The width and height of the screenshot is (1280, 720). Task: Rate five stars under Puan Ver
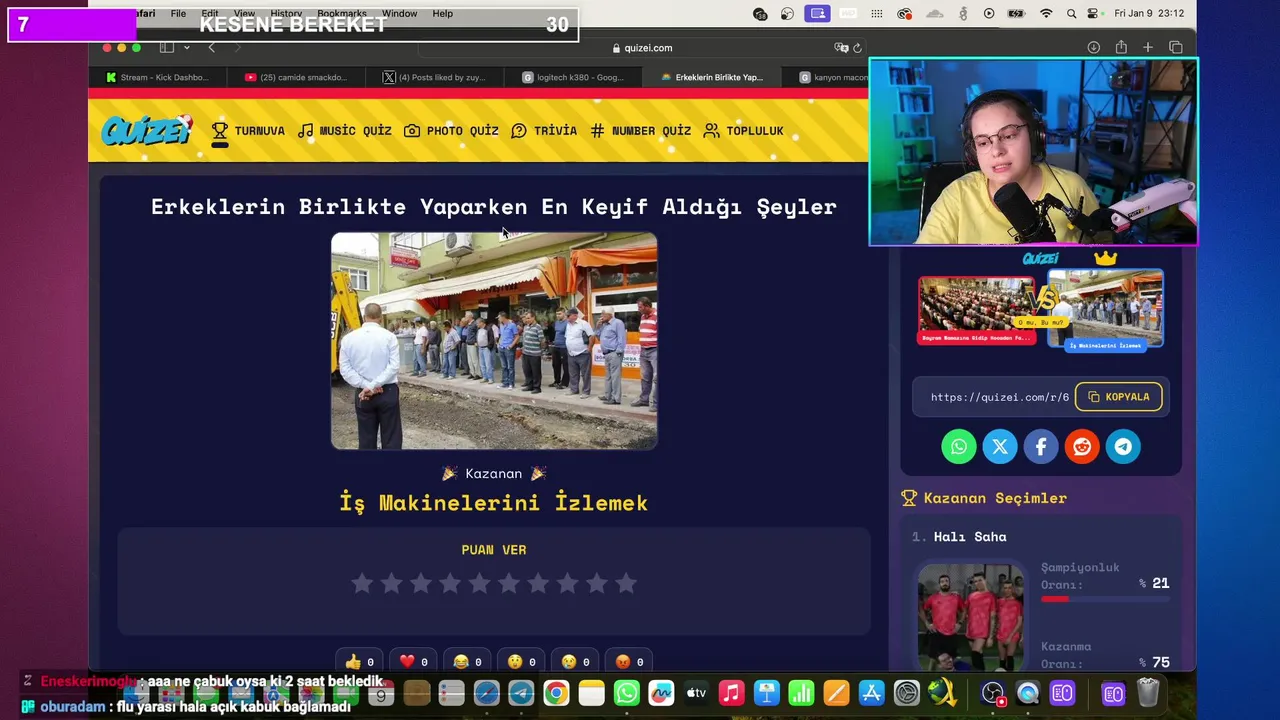click(x=479, y=583)
